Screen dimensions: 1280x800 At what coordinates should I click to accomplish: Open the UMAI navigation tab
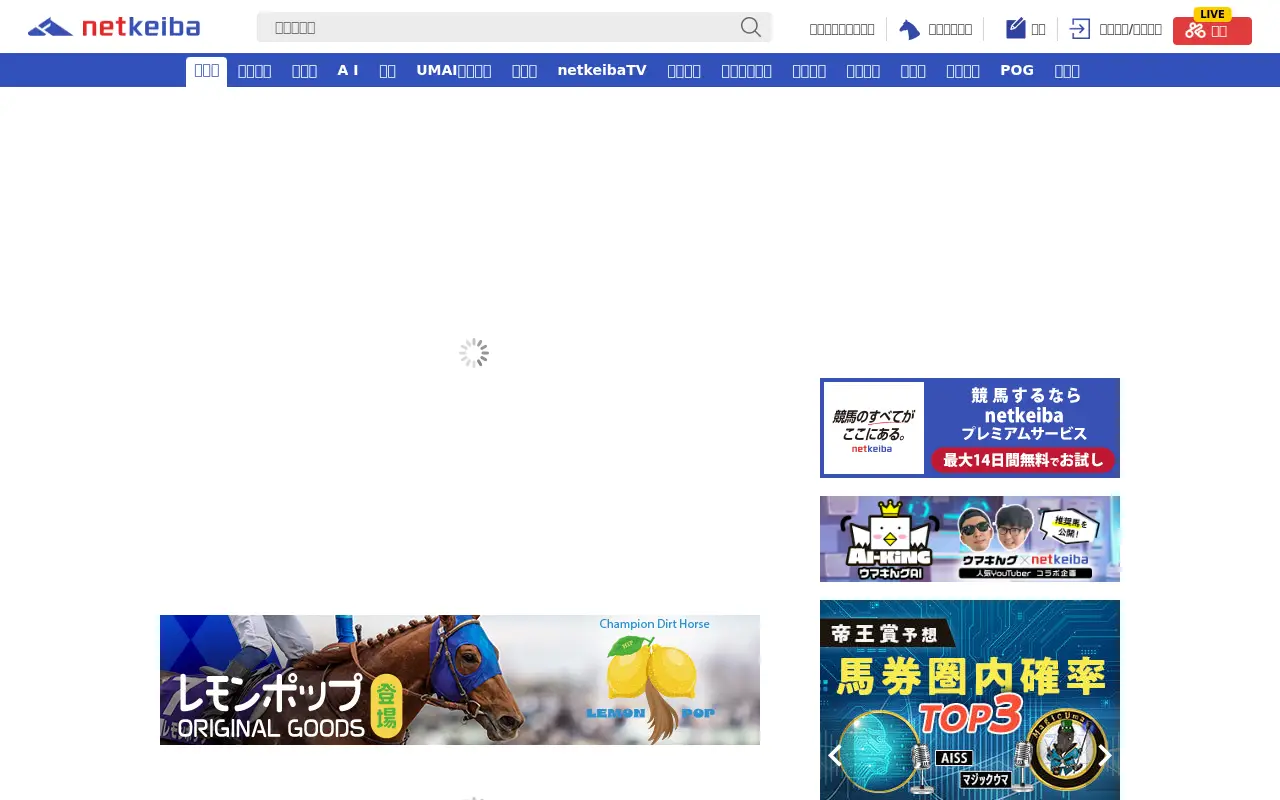point(454,70)
